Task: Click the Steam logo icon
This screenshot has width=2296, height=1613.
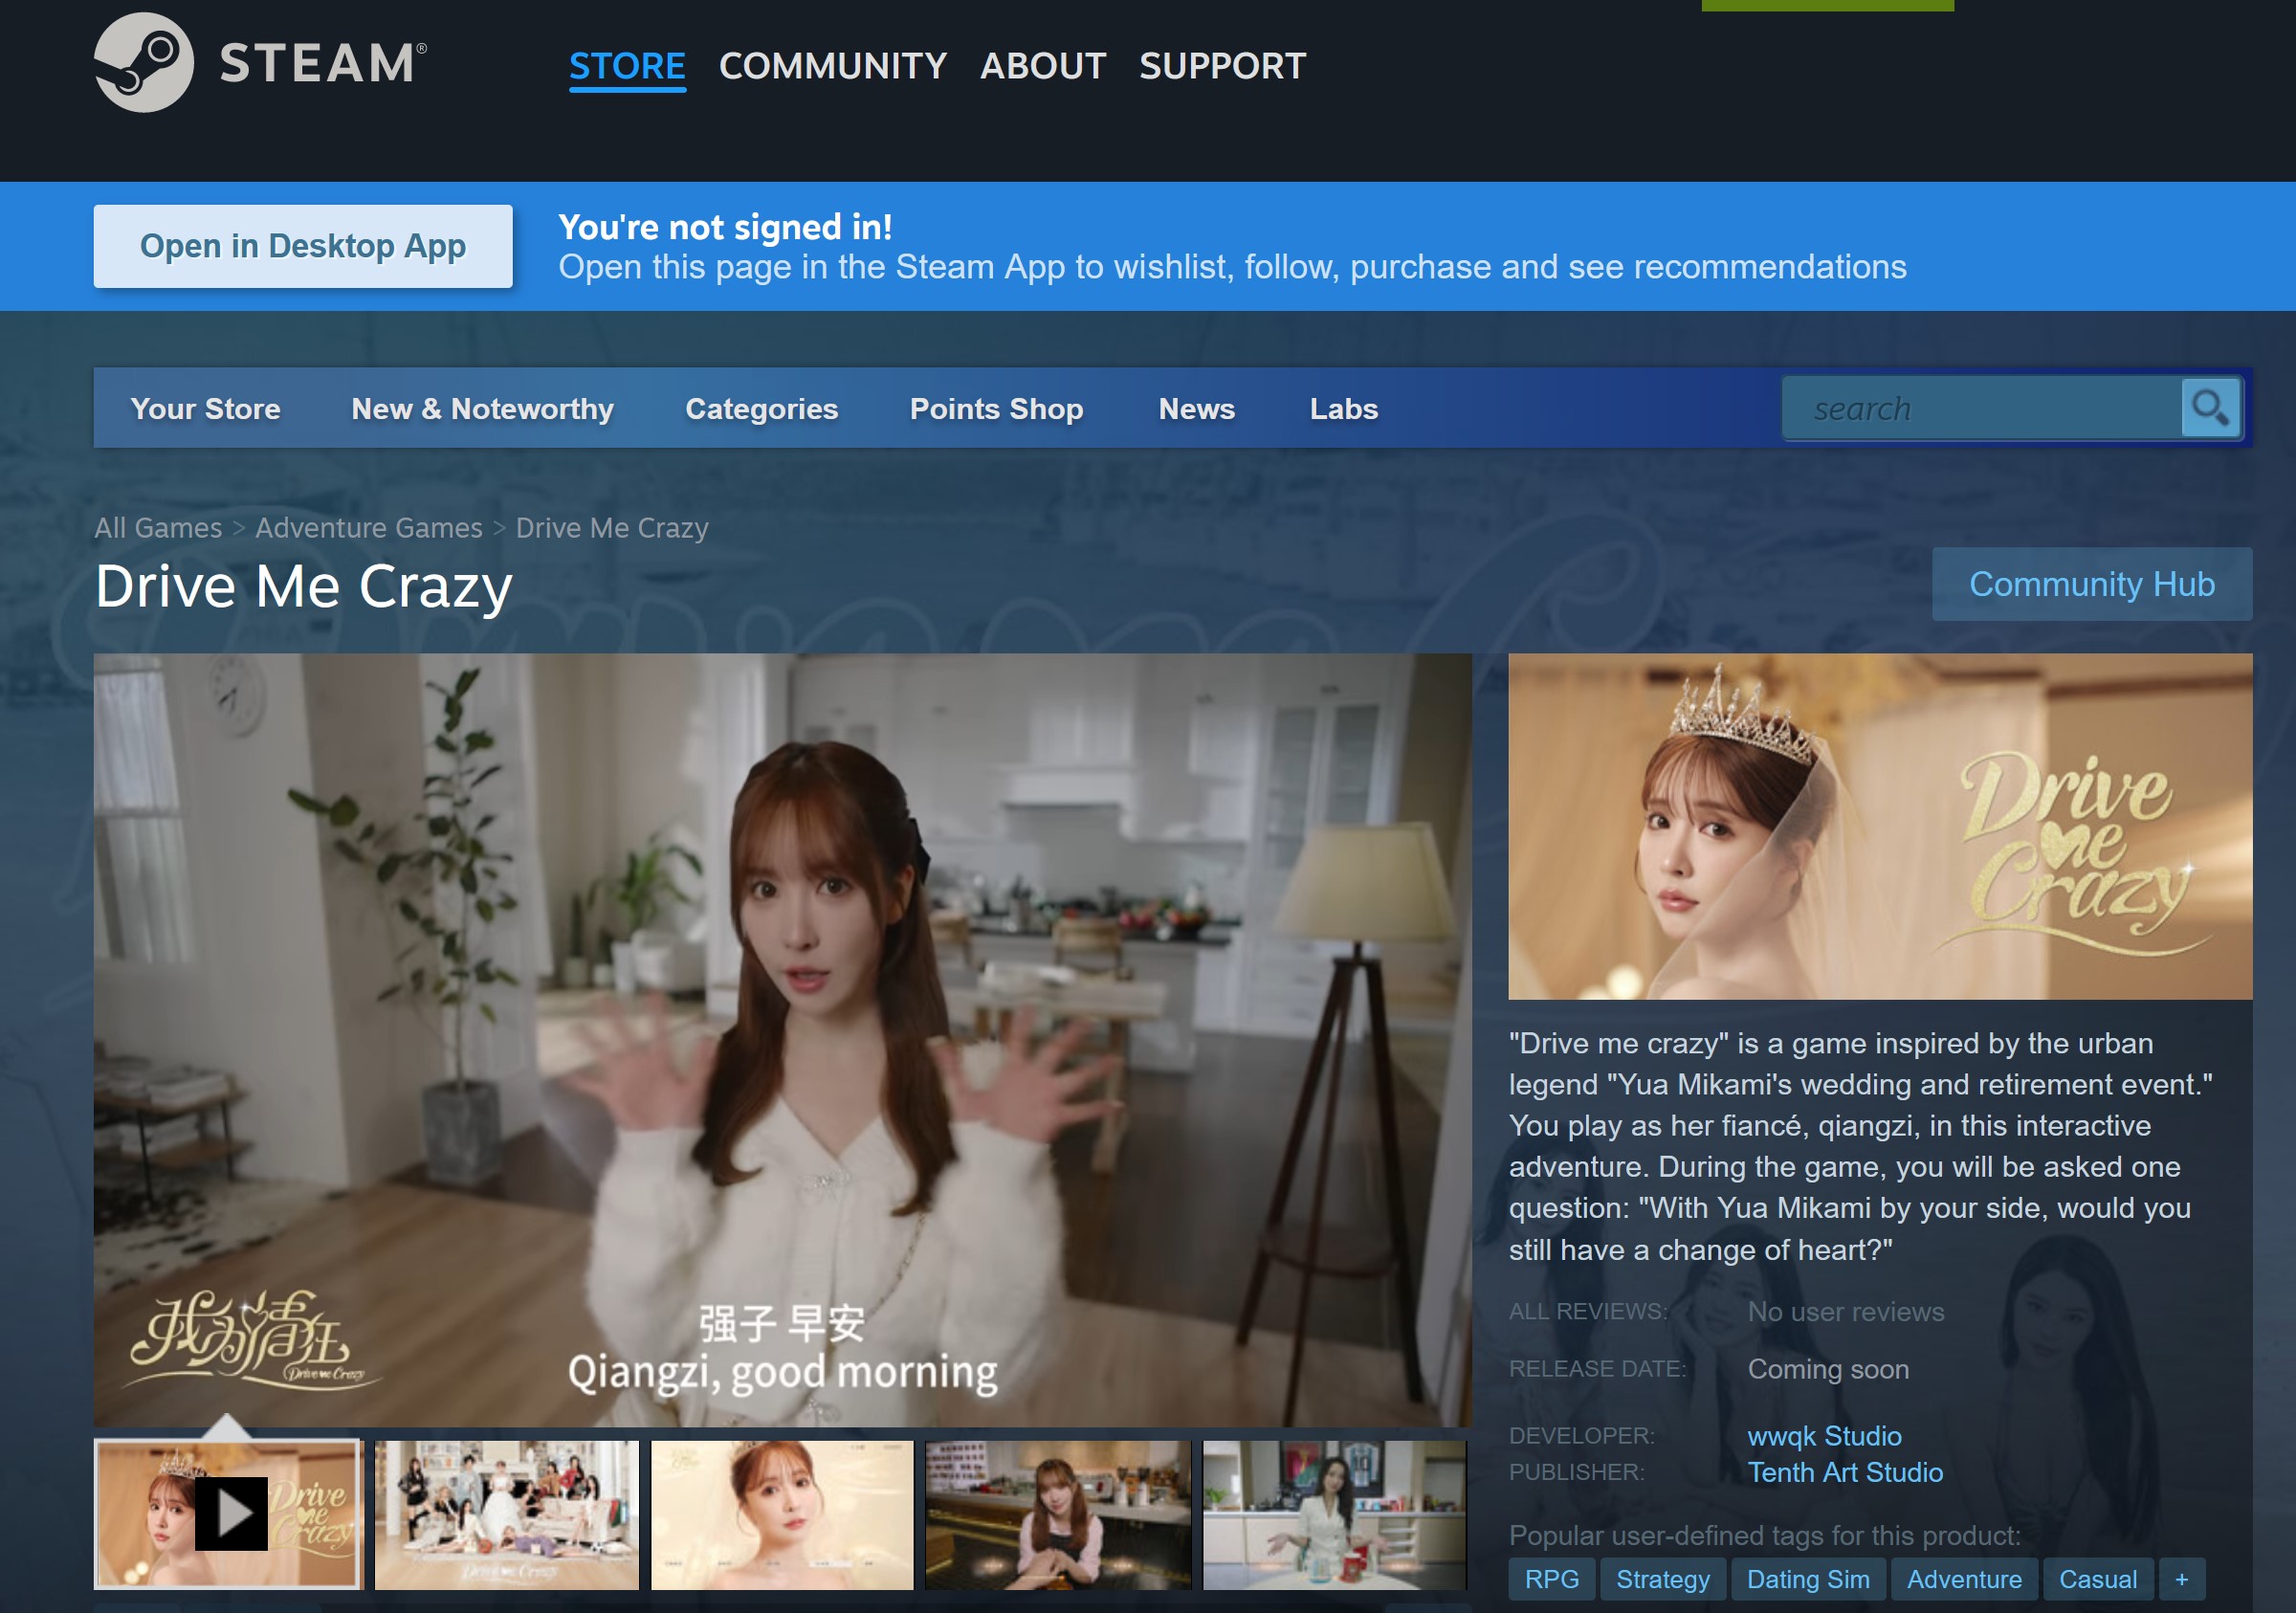Action: pyautogui.click(x=144, y=63)
